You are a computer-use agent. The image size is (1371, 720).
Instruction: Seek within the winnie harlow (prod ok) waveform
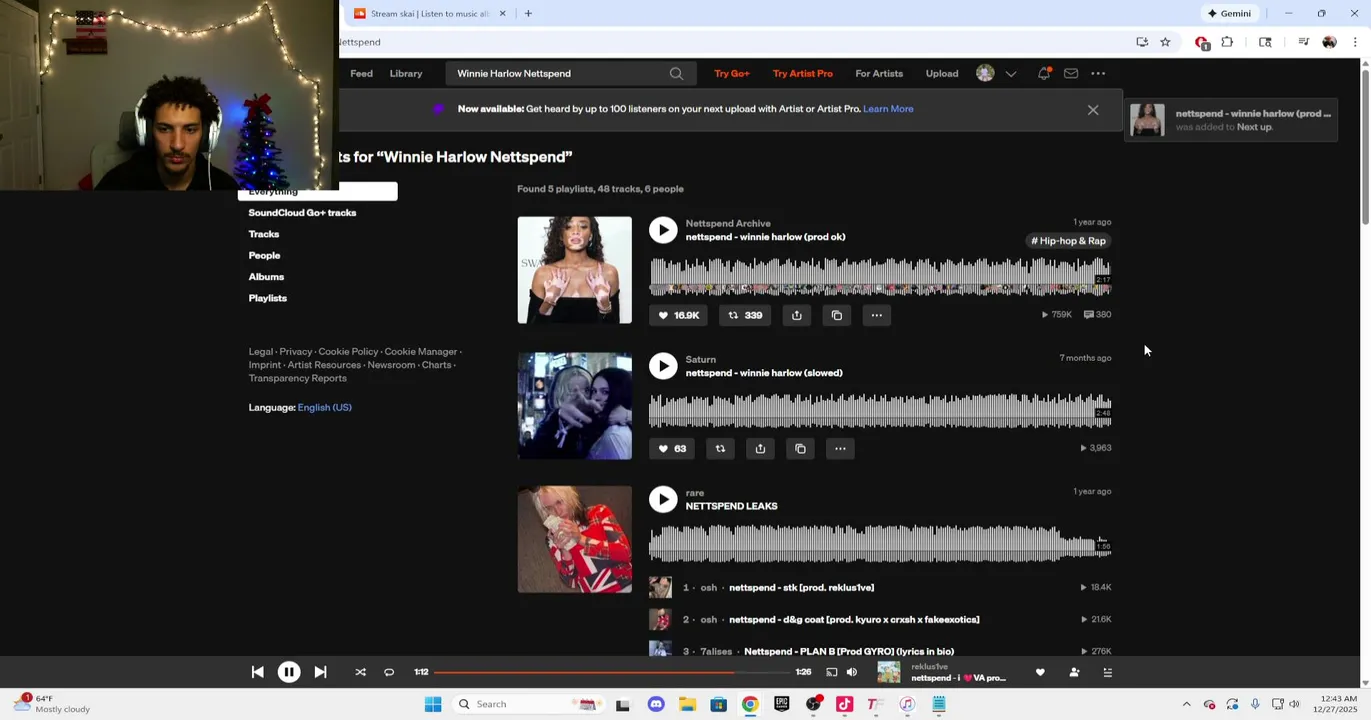click(x=880, y=276)
